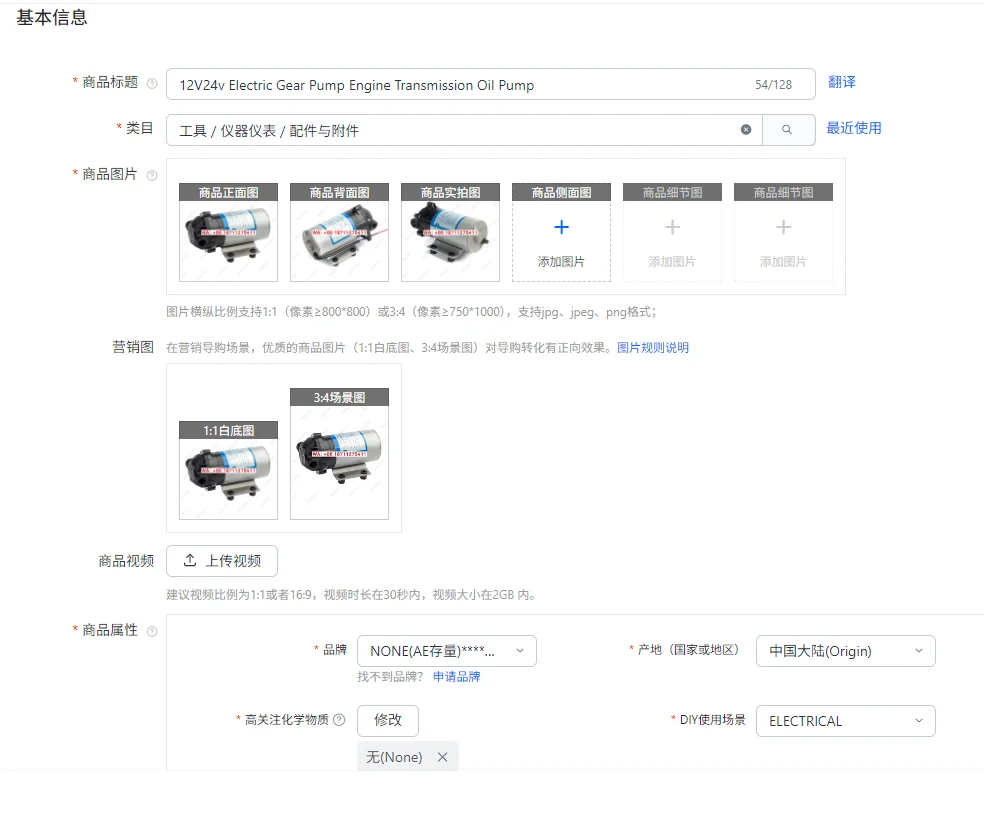View help info next to 商品图片
984x835 pixels.
click(154, 175)
